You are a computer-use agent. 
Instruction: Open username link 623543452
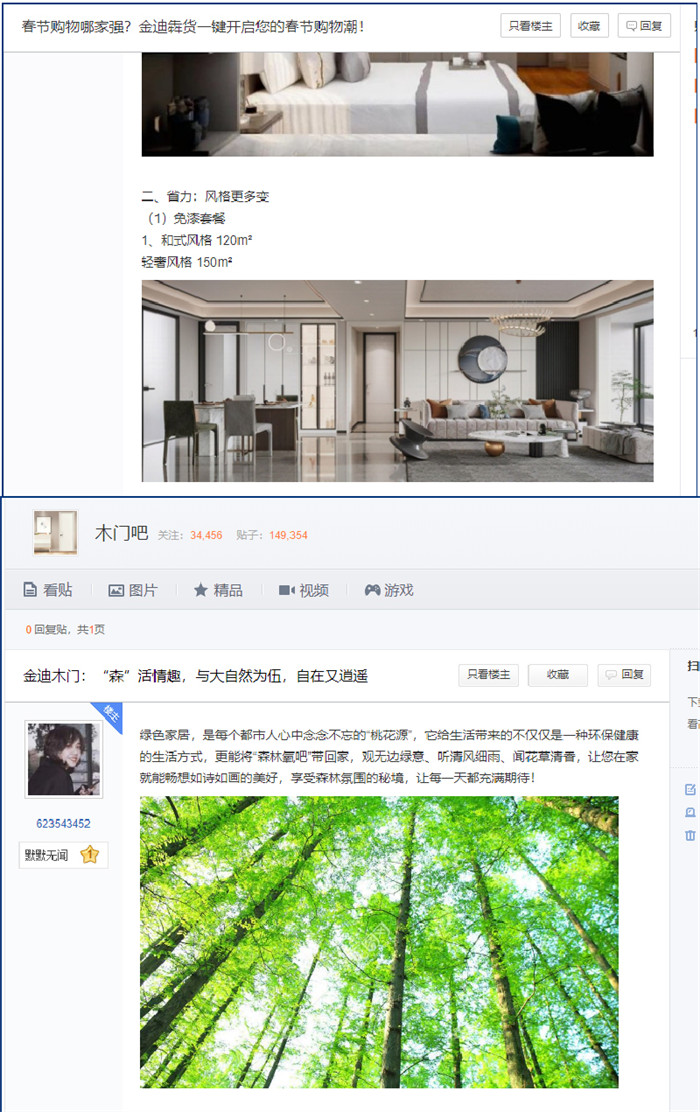click(x=64, y=823)
